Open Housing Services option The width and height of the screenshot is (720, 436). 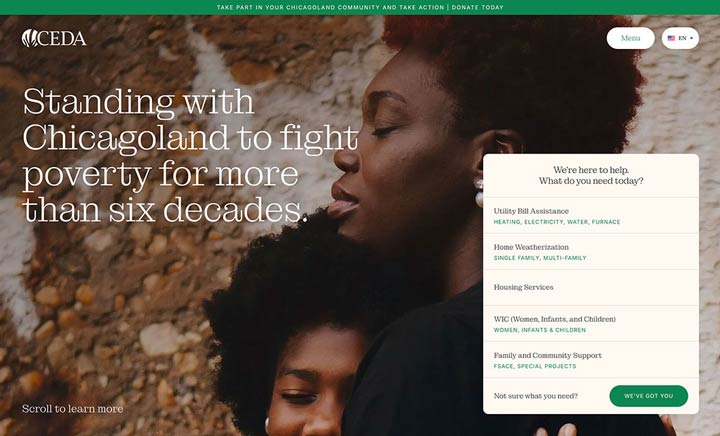pyautogui.click(x=591, y=288)
